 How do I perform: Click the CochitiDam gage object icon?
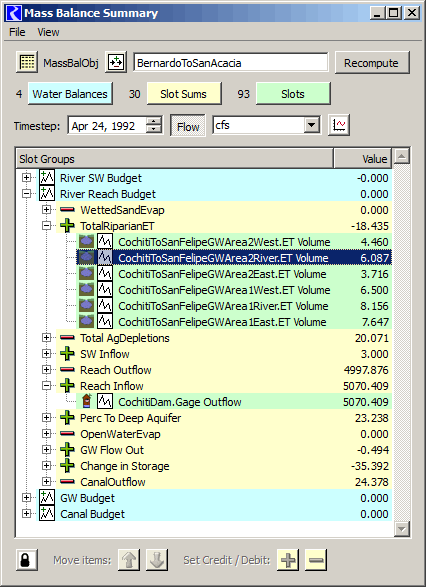[x=87, y=402]
